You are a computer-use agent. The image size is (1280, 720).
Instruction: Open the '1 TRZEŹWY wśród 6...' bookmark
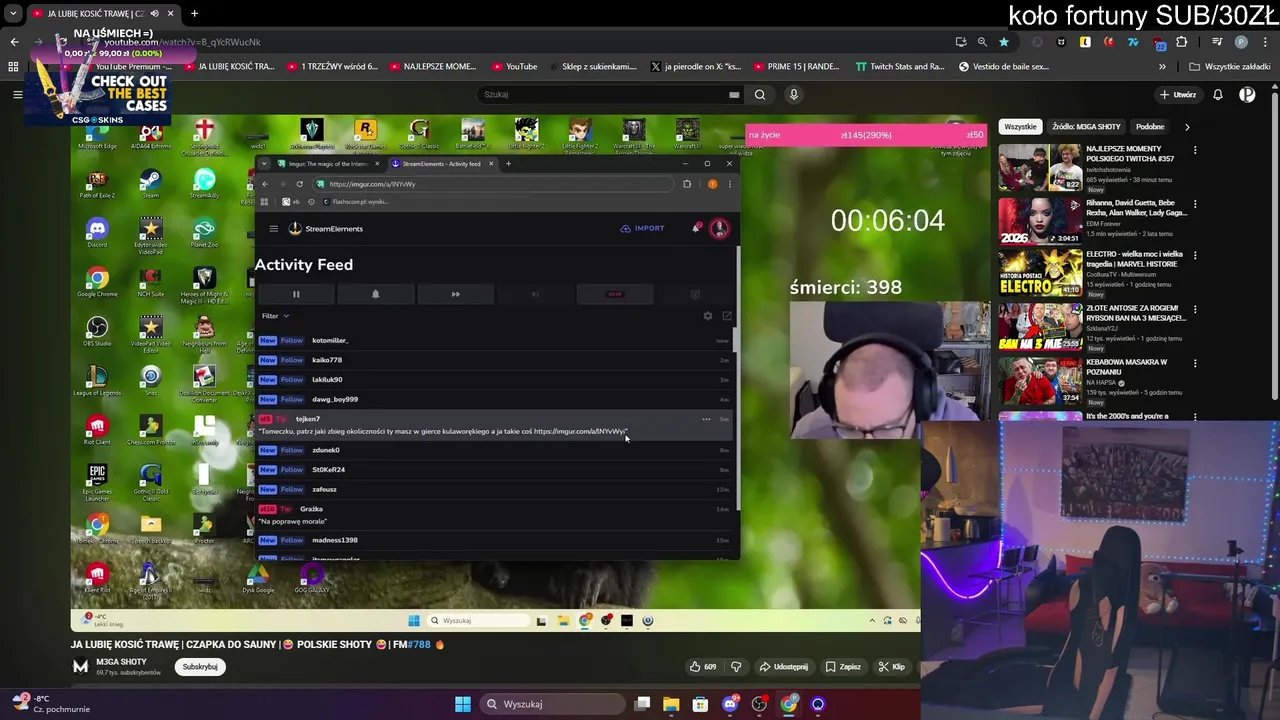(333, 67)
